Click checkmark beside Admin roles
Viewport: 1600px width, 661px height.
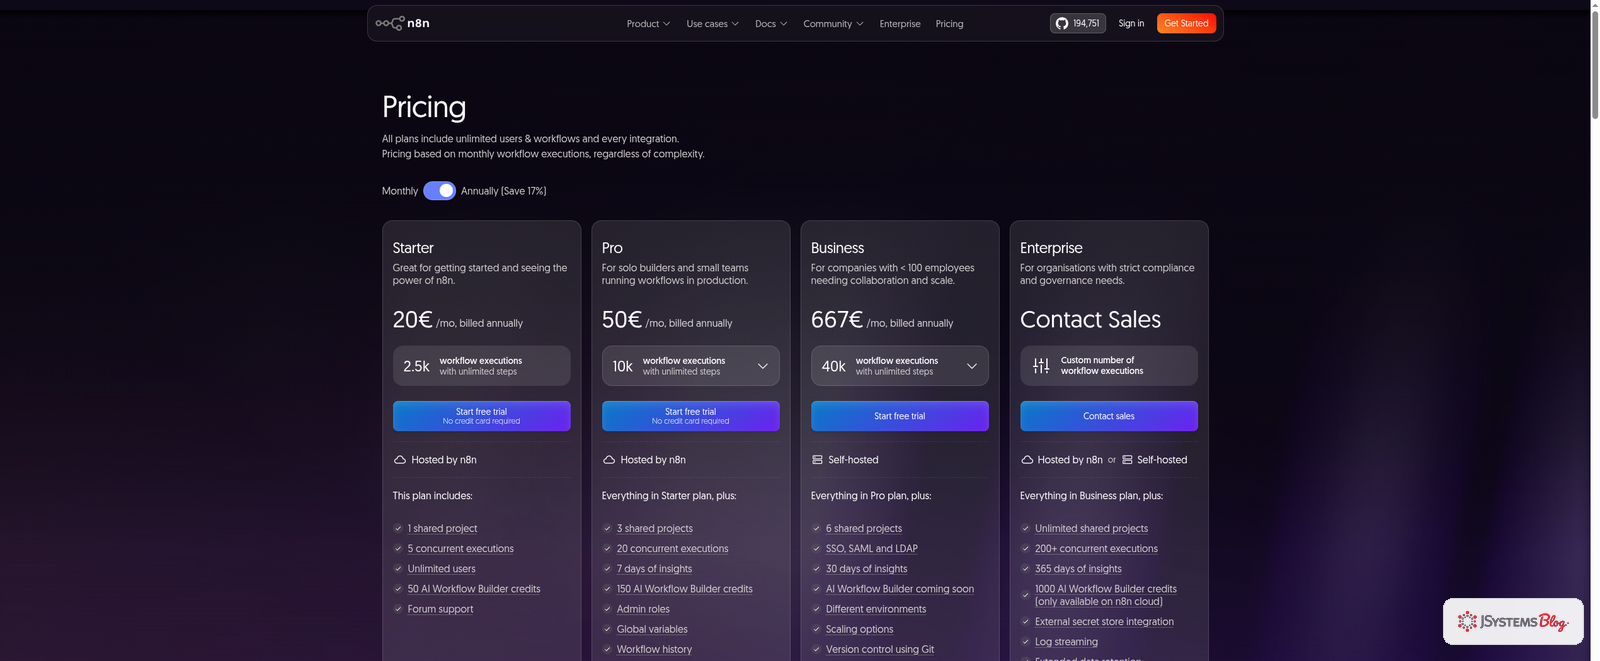(x=607, y=609)
